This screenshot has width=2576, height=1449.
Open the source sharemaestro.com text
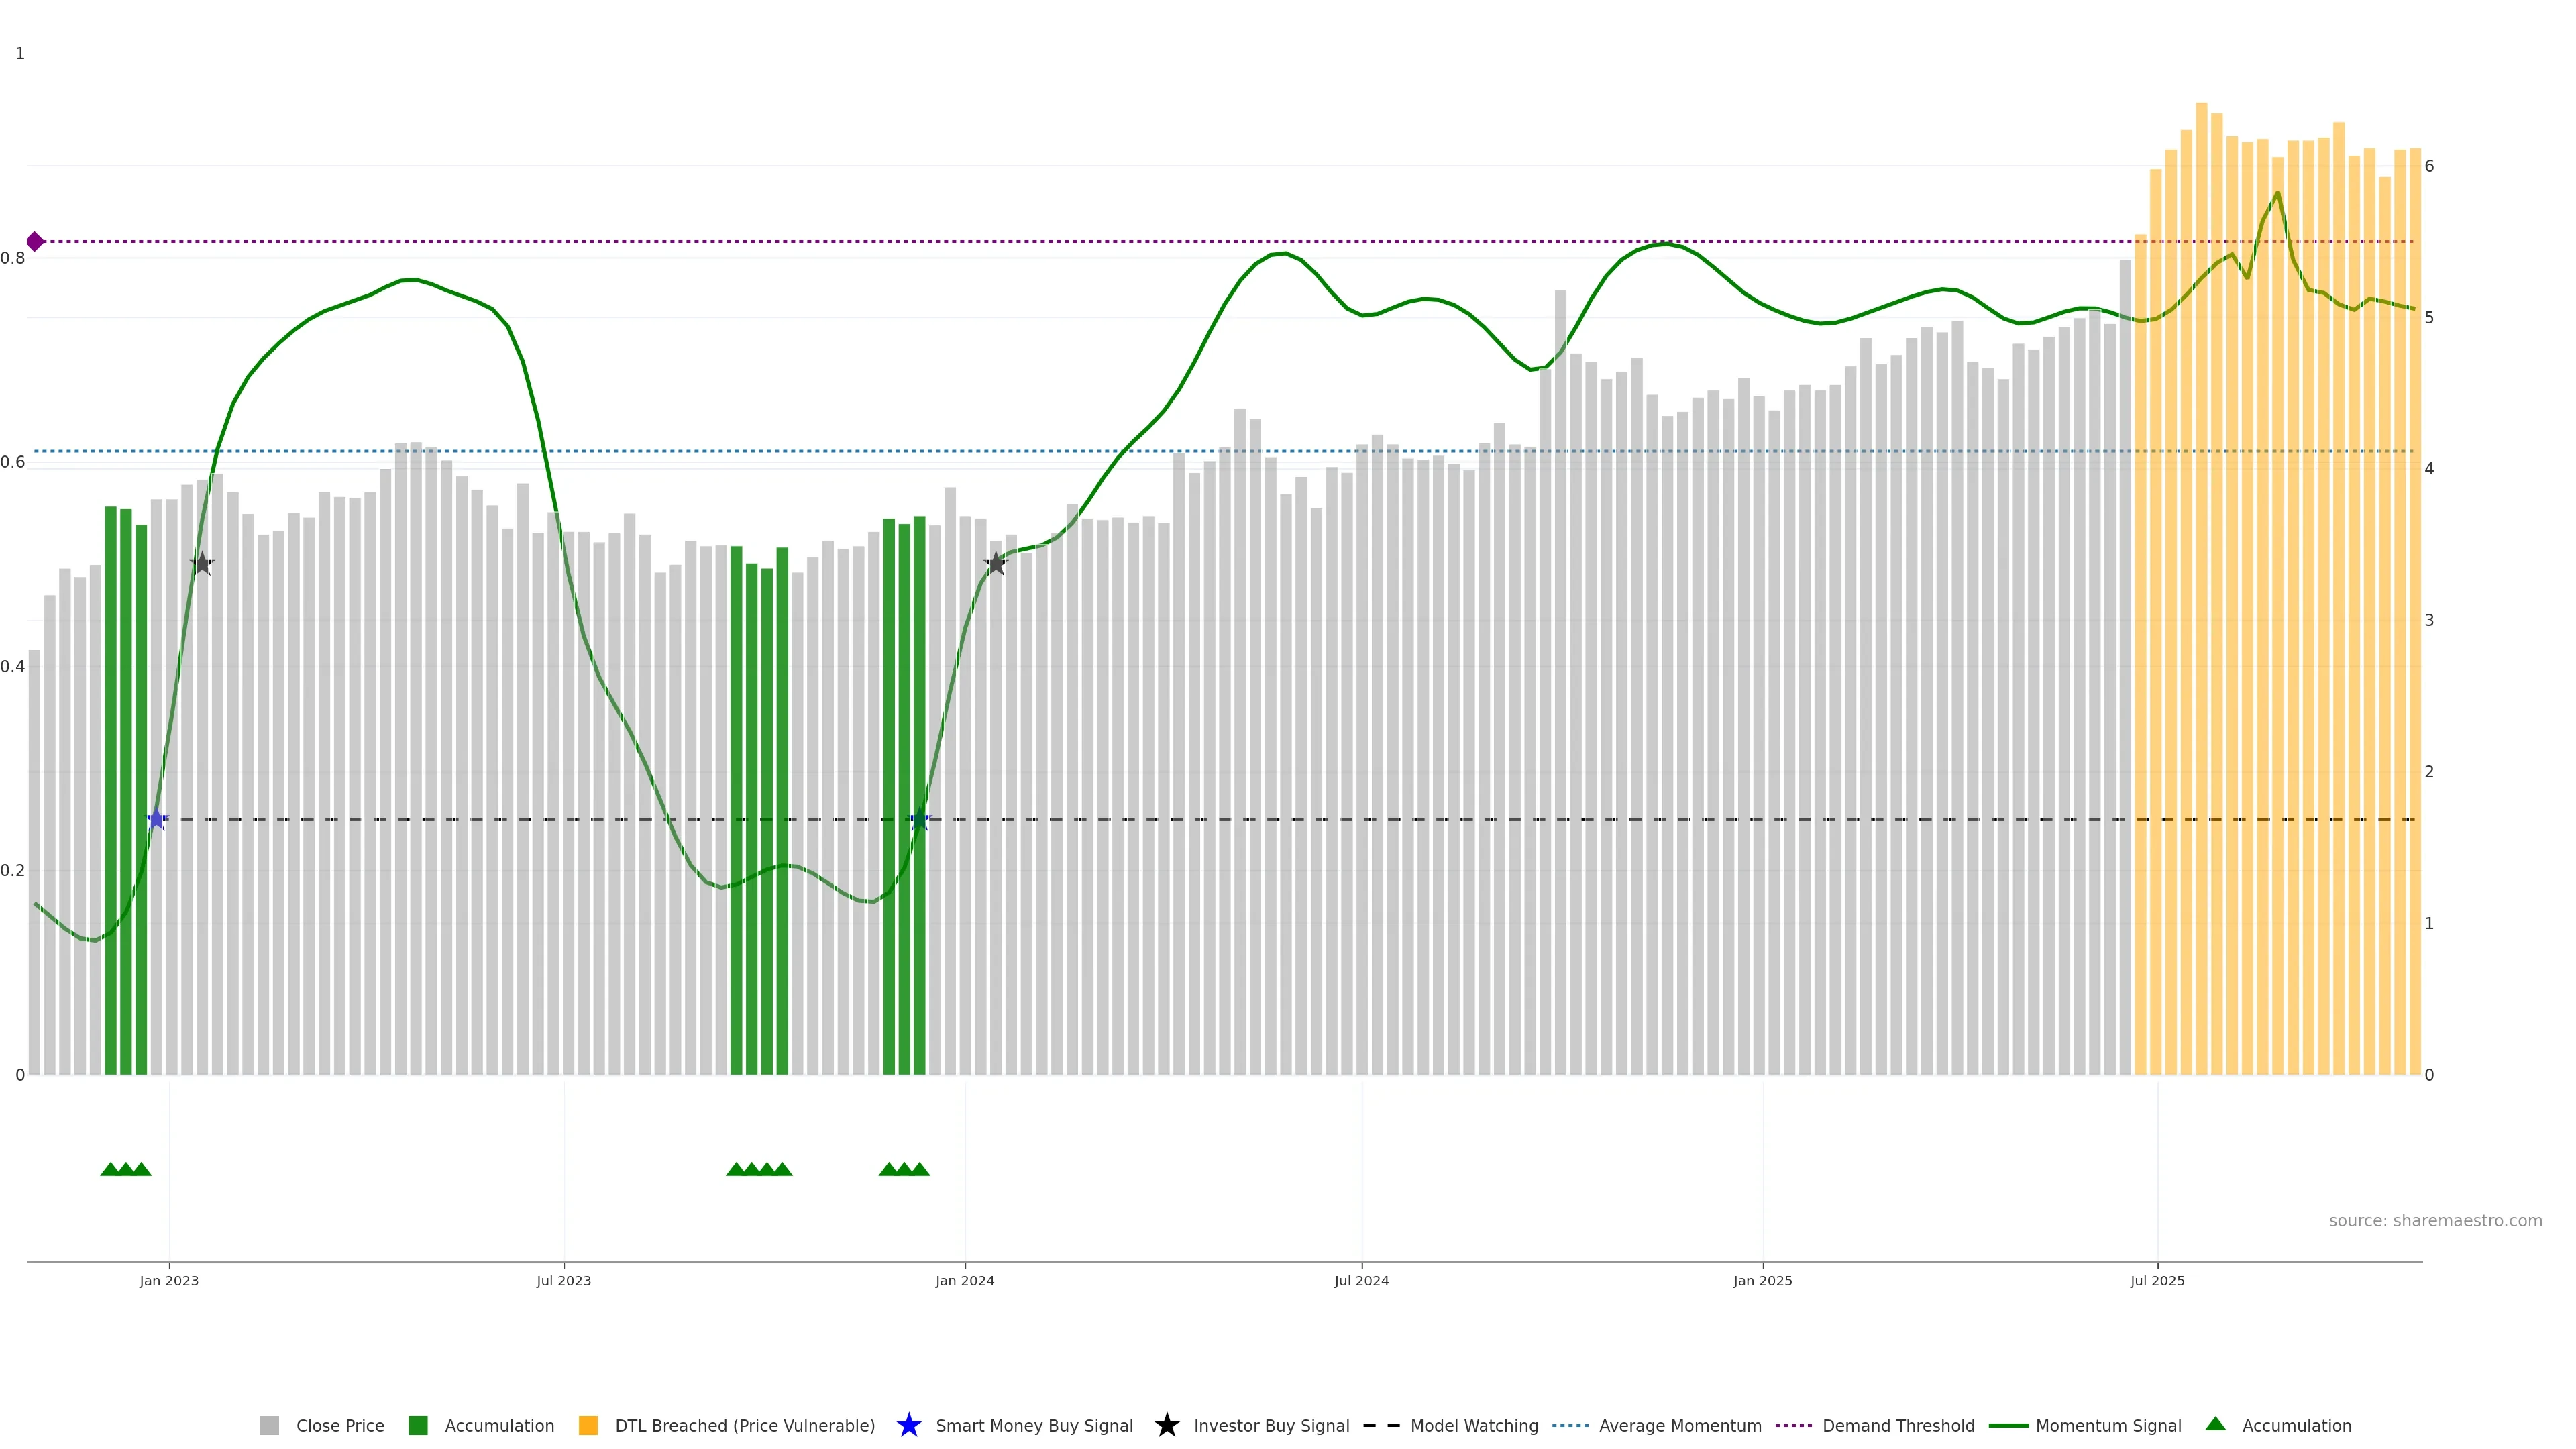(x=2435, y=1221)
